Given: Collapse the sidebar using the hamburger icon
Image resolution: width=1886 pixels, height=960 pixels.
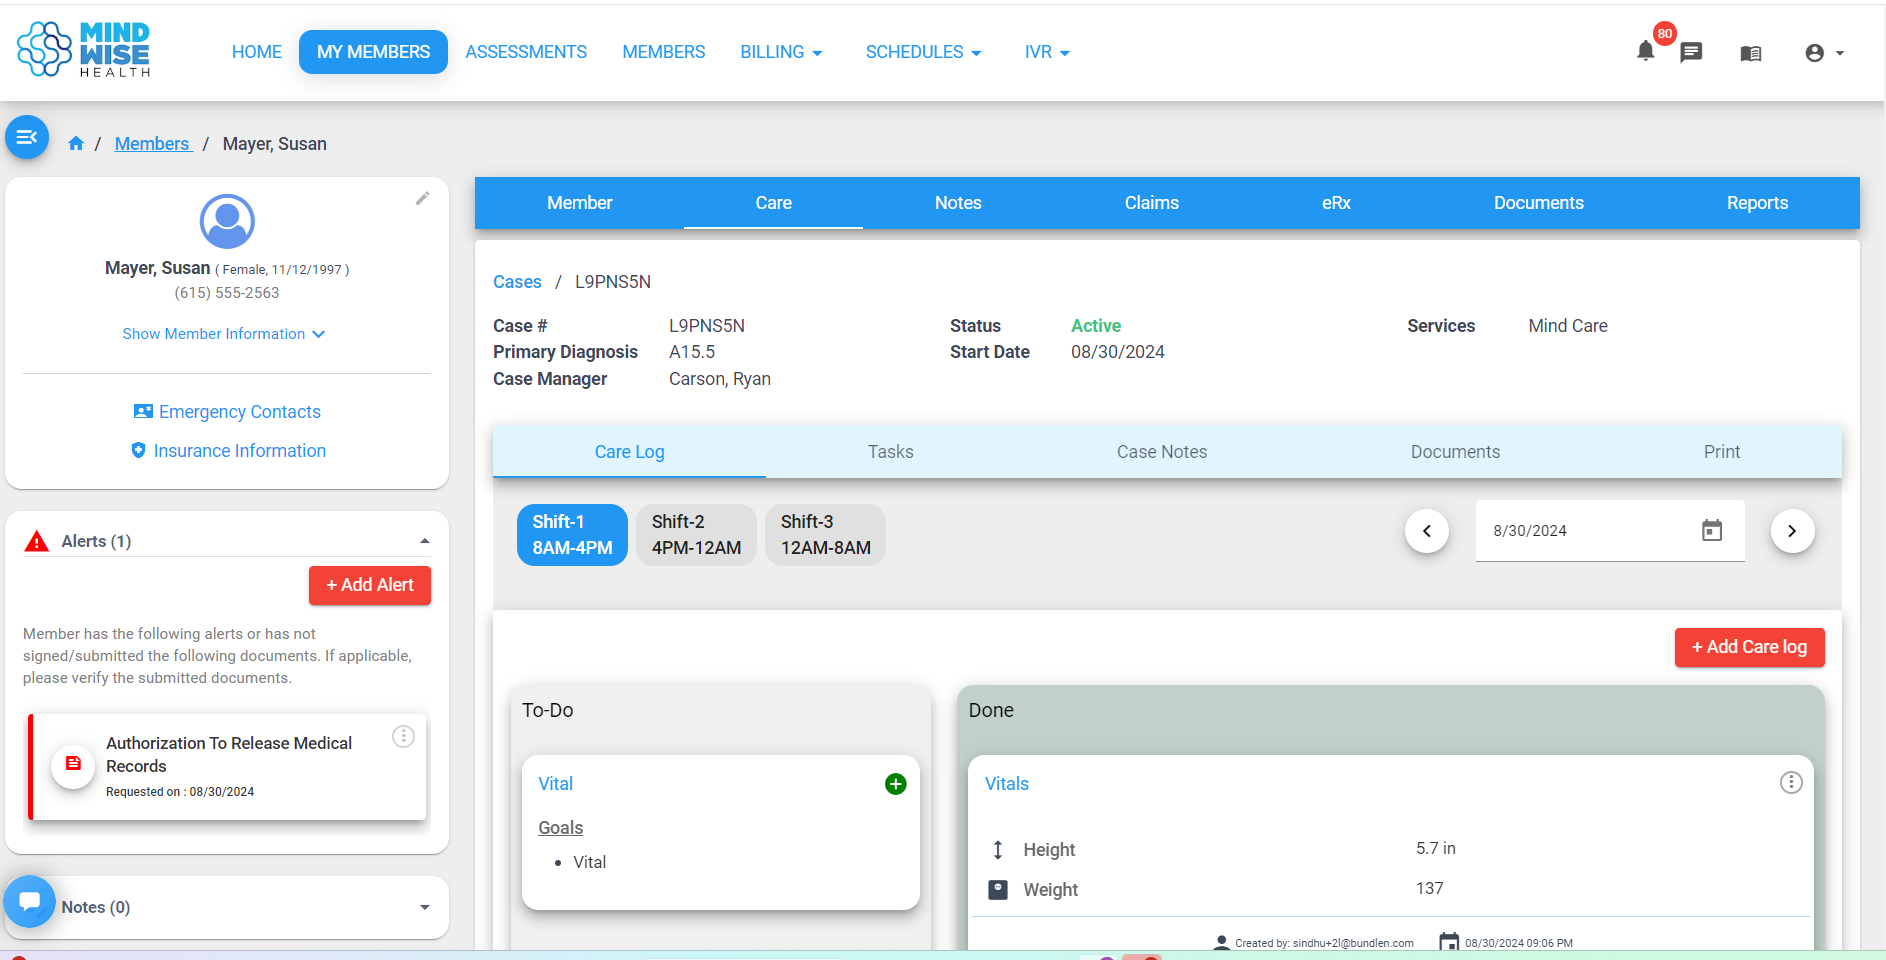Looking at the screenshot, I should (26, 137).
